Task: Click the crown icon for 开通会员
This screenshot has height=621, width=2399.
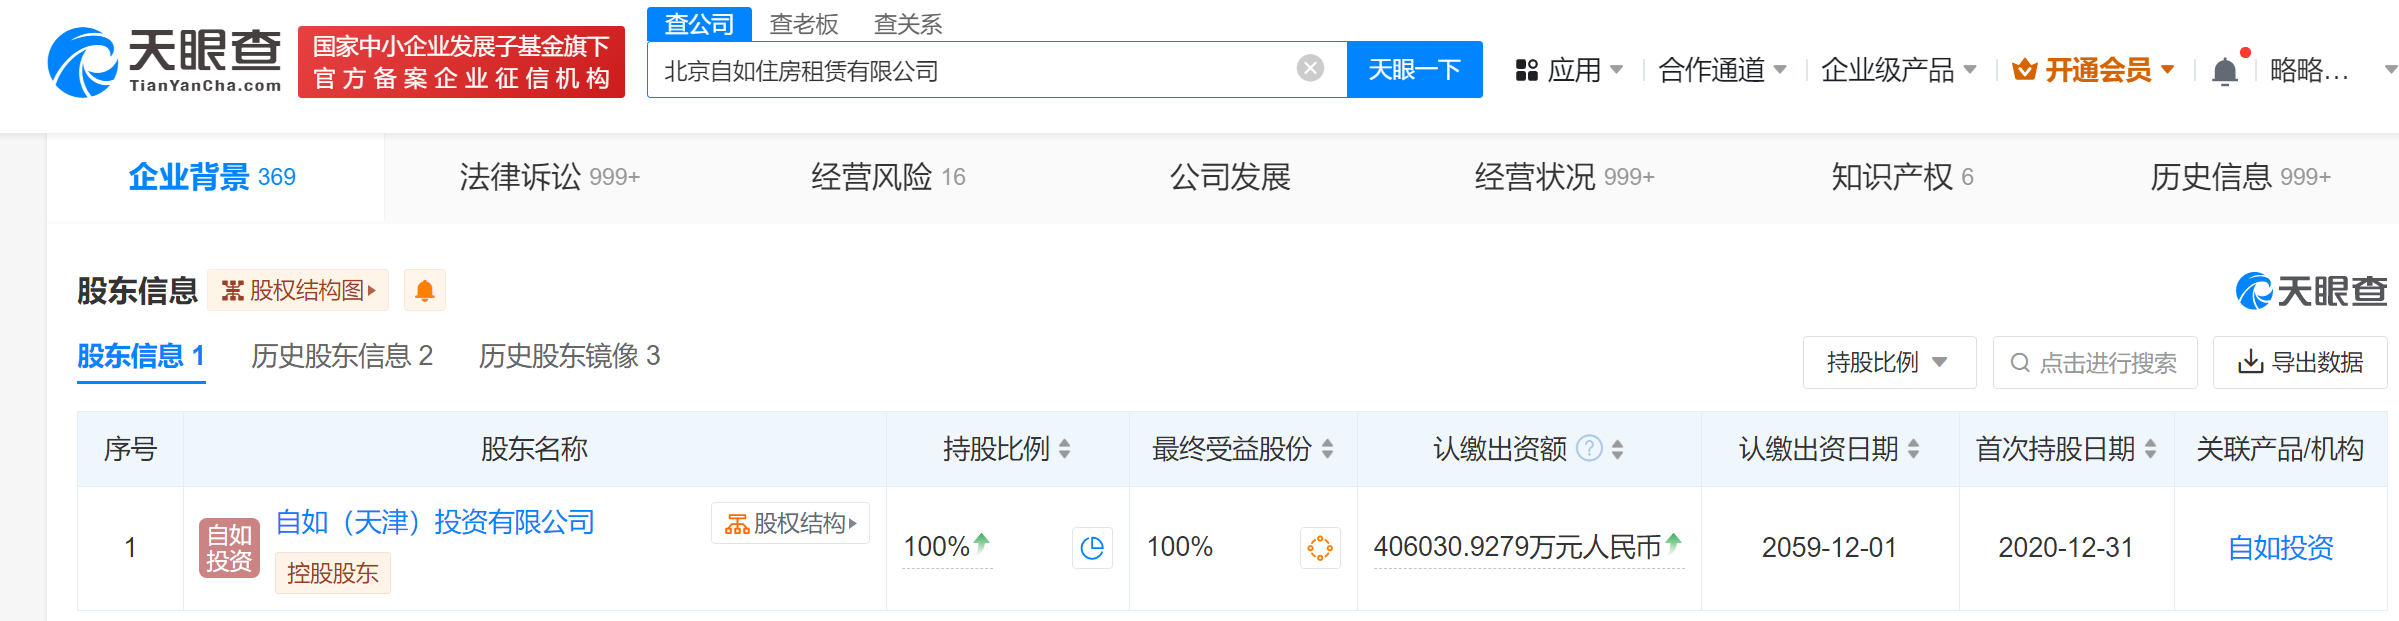Action: tap(2025, 70)
